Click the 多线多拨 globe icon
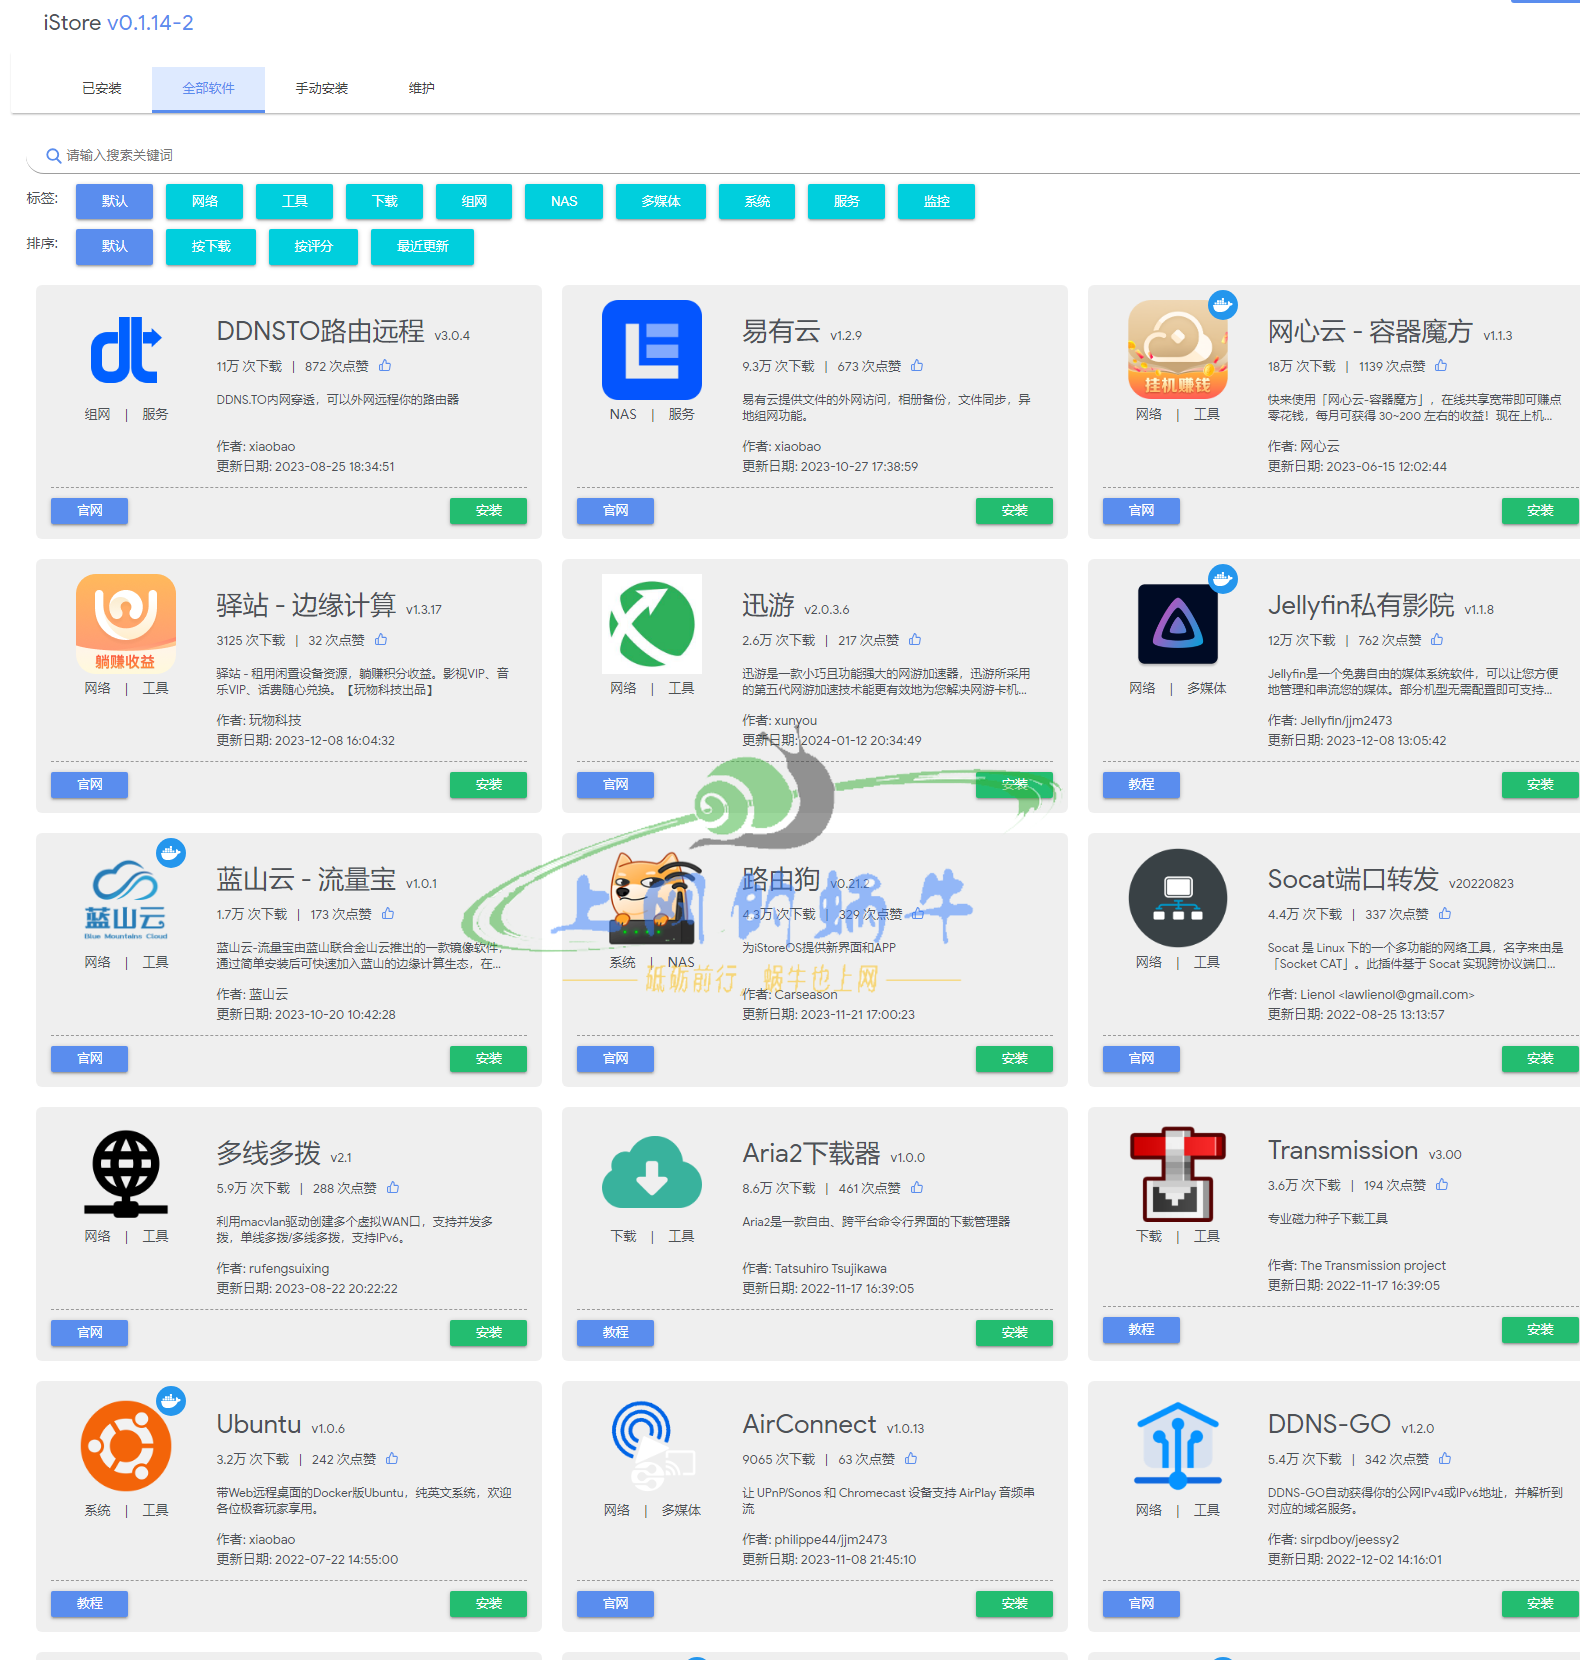 coord(126,1172)
